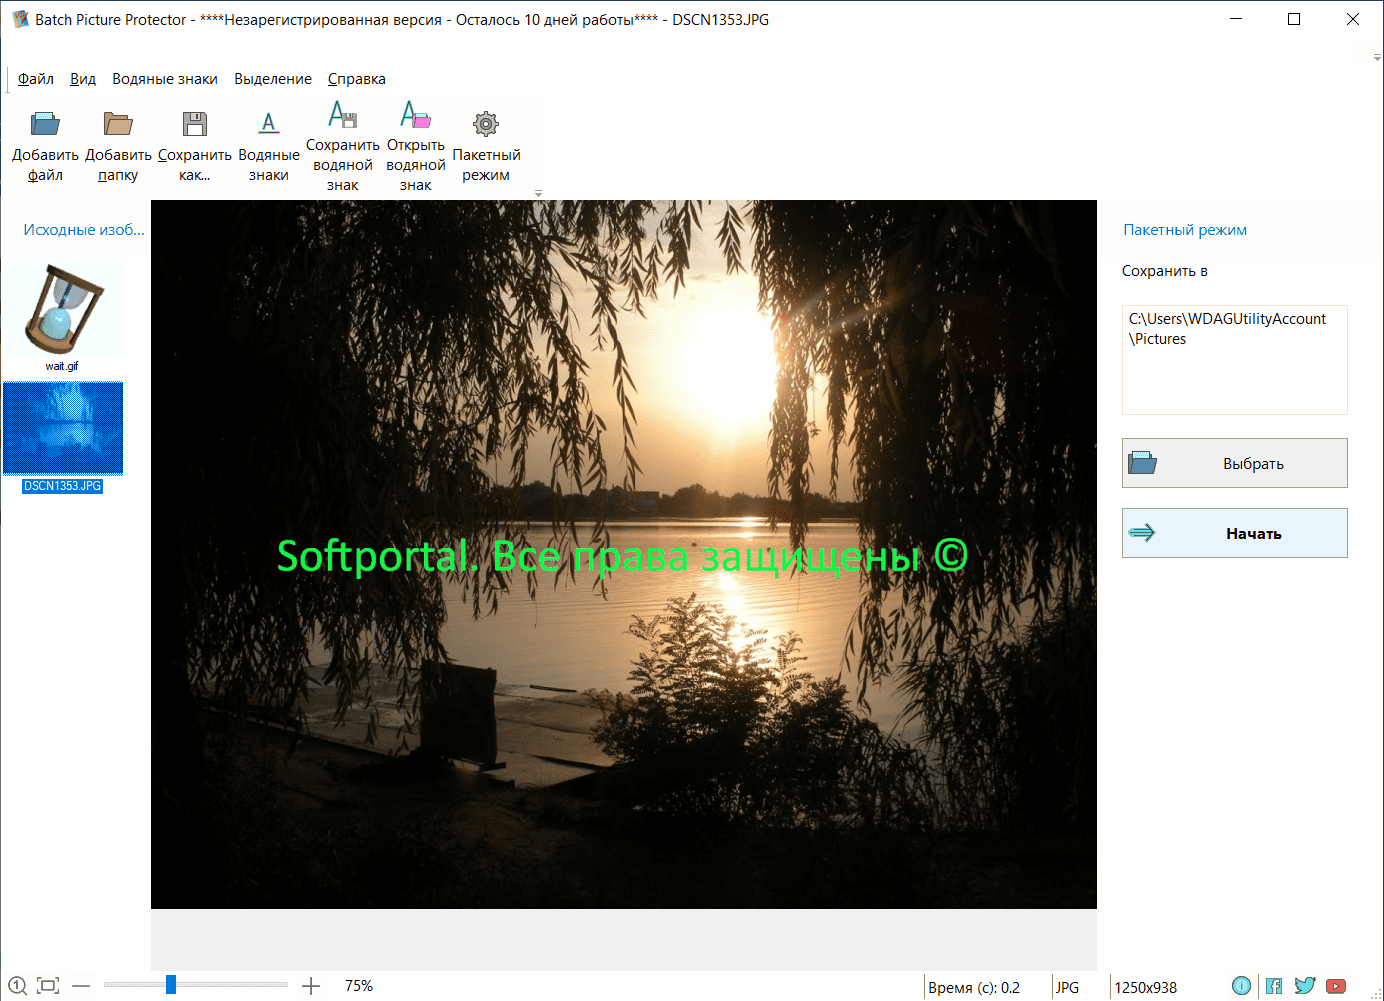Click the Начать button
The image size is (1384, 1001).
pyautogui.click(x=1235, y=533)
